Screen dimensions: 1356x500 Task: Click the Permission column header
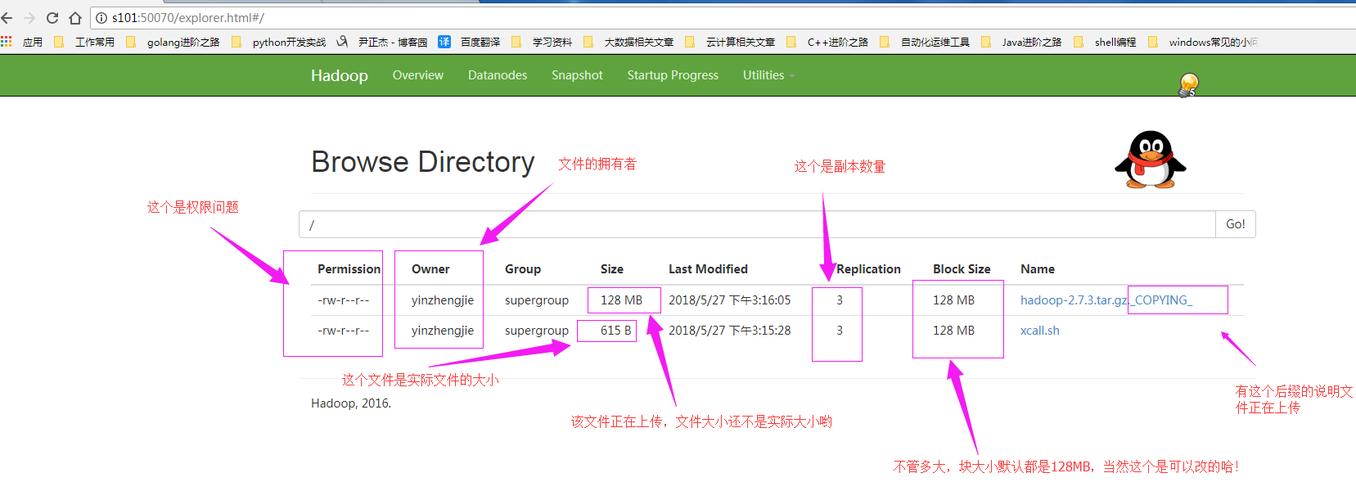[349, 269]
